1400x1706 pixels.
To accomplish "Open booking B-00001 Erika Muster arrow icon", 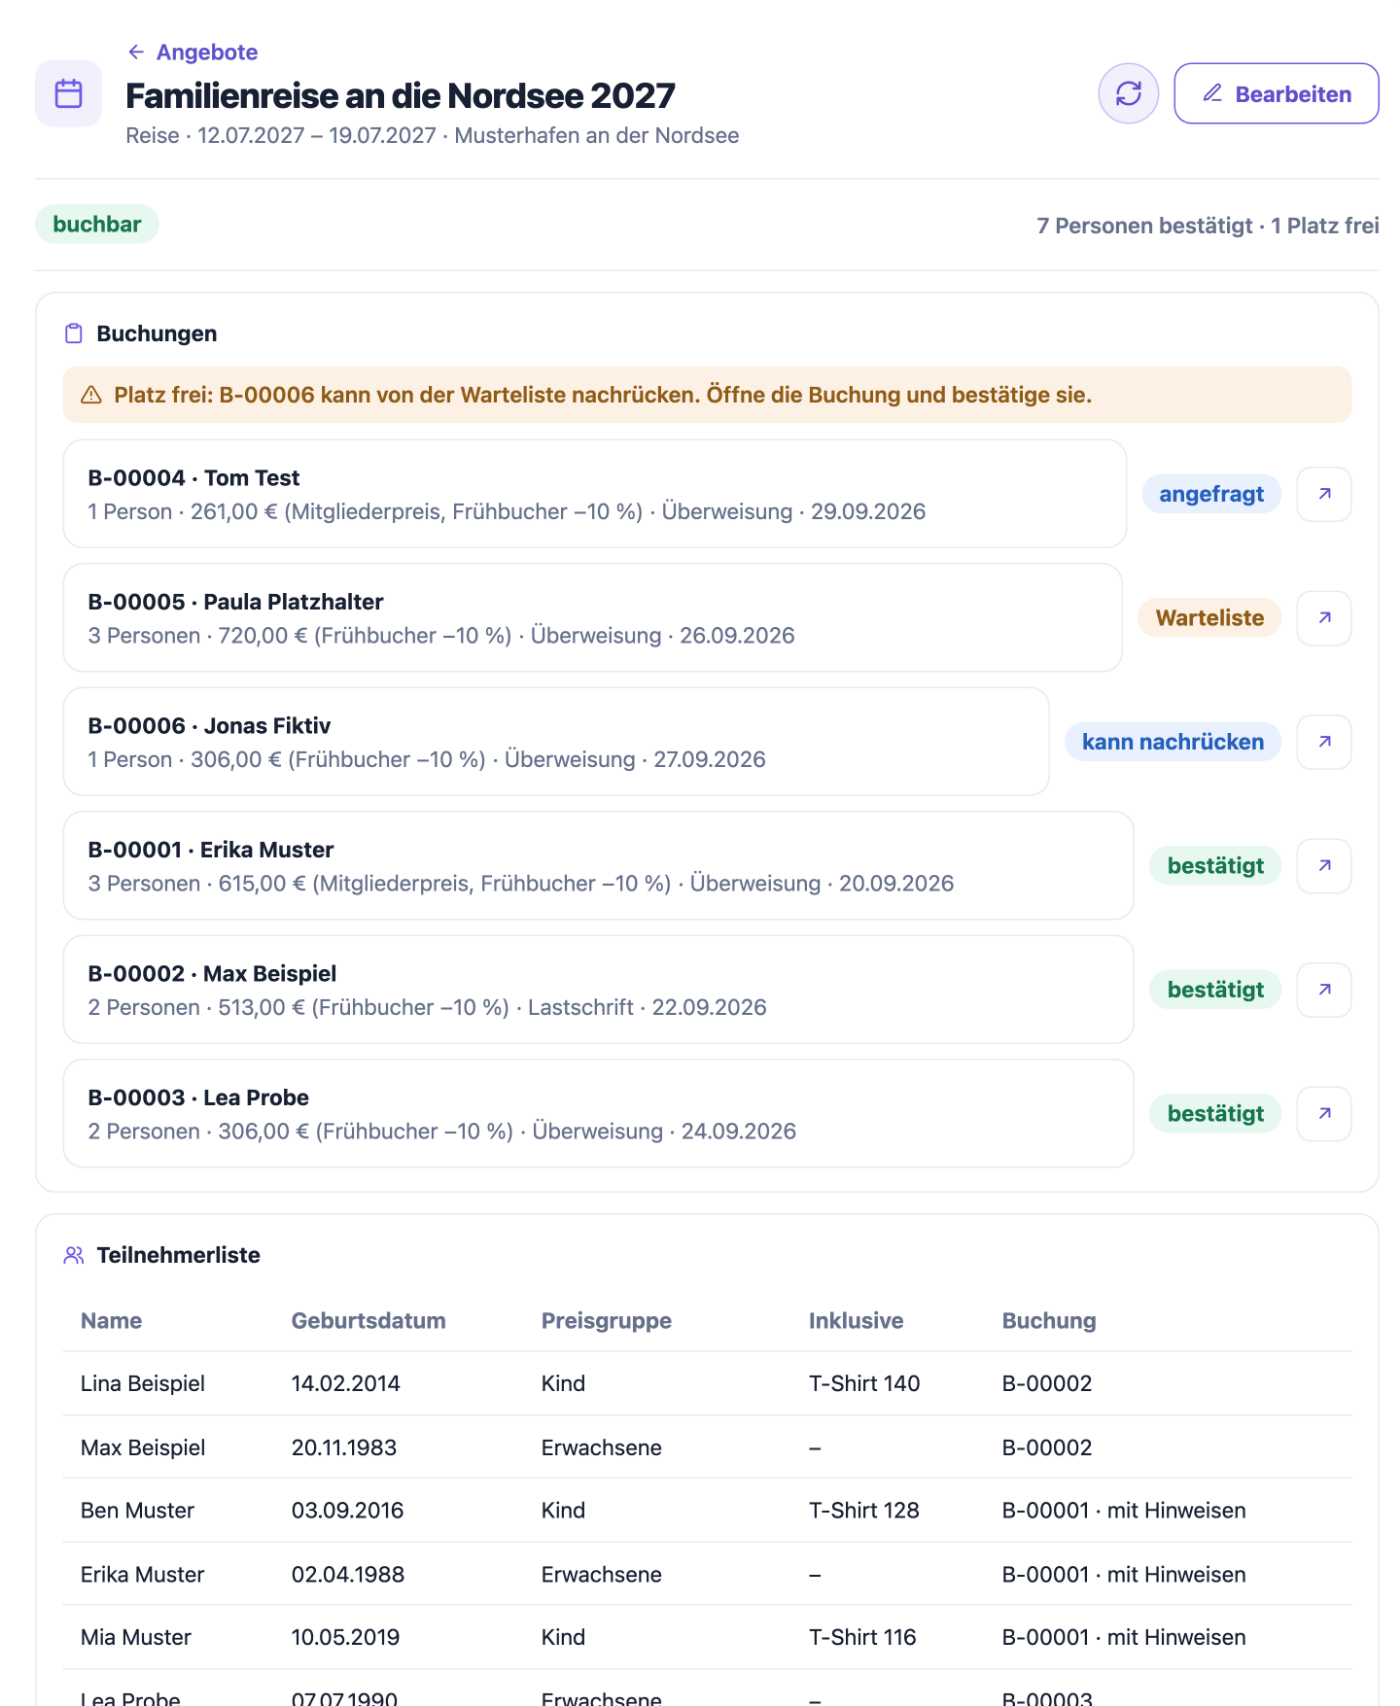I will pos(1324,866).
